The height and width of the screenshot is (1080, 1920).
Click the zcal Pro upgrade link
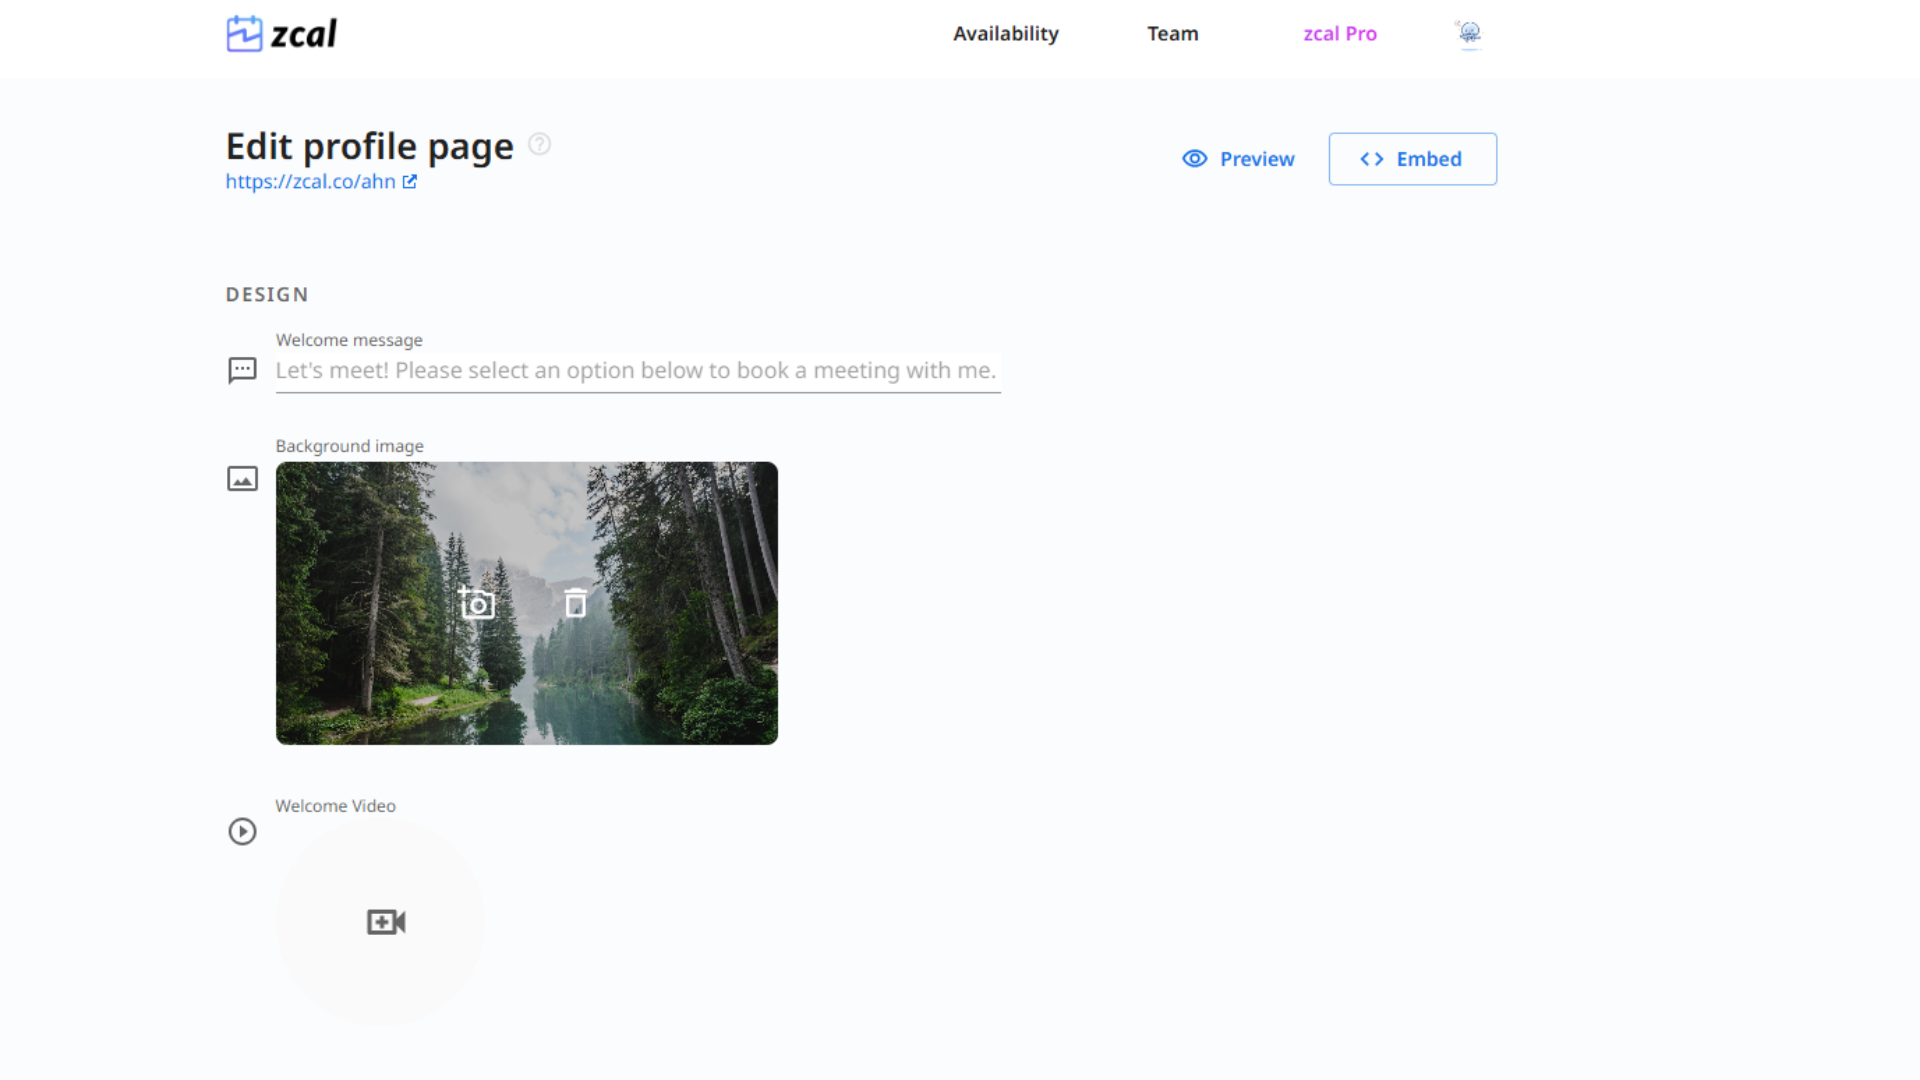tap(1340, 33)
